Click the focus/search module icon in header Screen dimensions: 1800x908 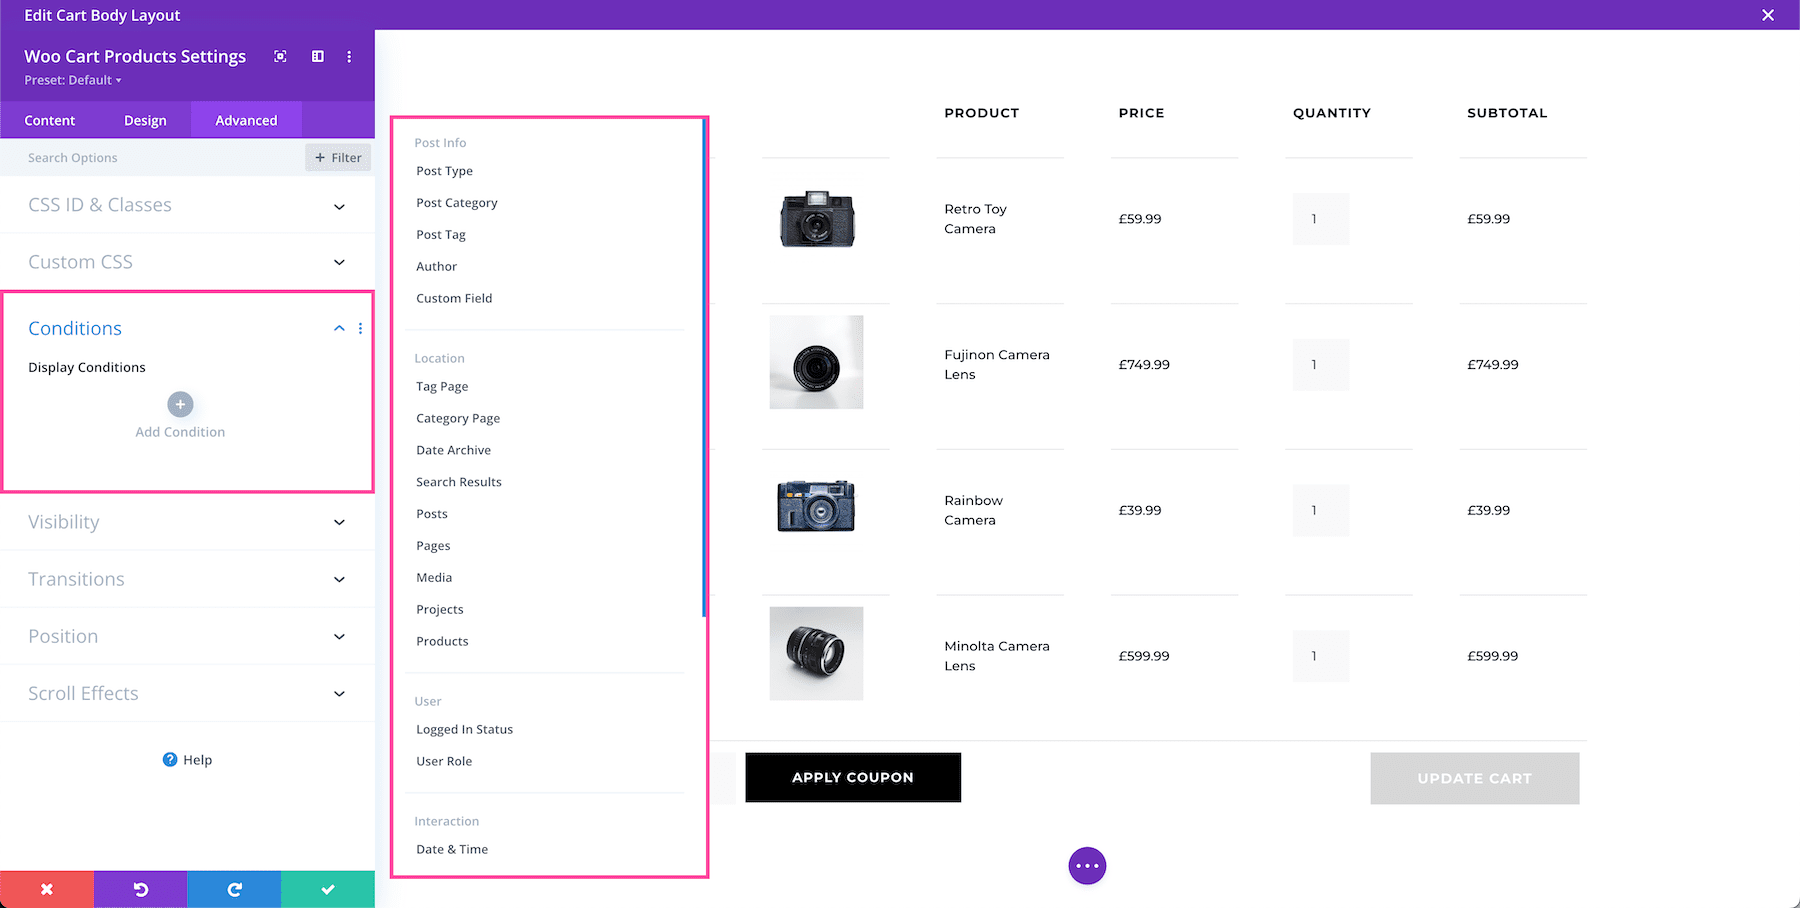(280, 57)
